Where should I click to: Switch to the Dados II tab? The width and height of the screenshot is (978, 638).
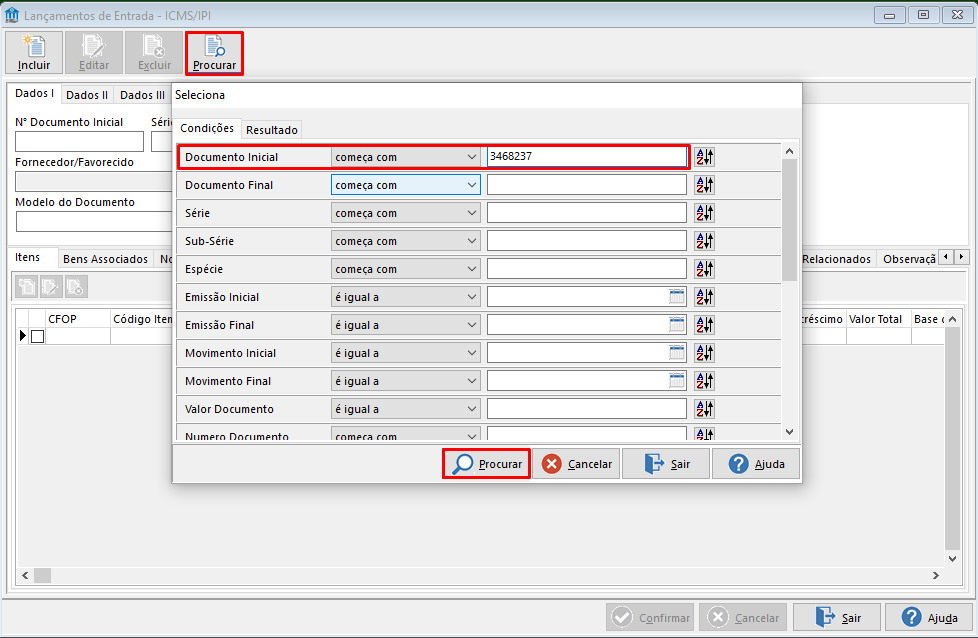87,95
